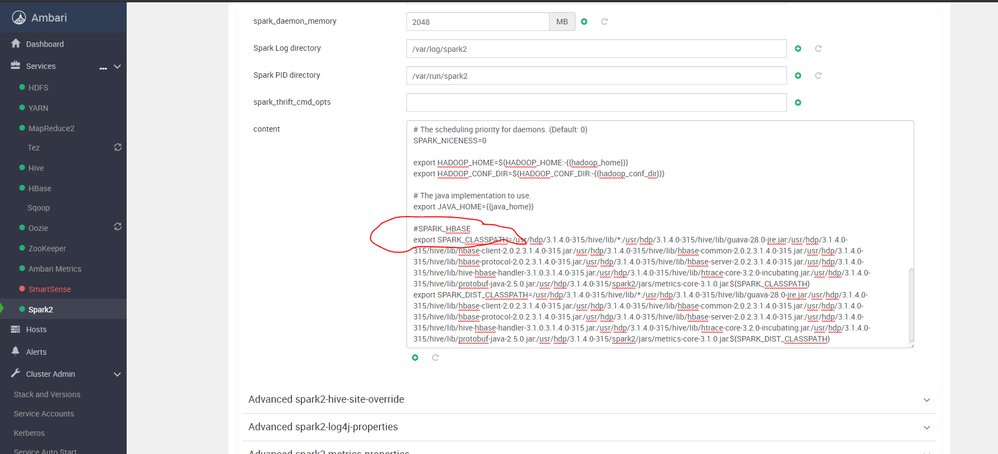
Task: Click the spark_thrift_cmd_opts field
Action: [596, 103]
